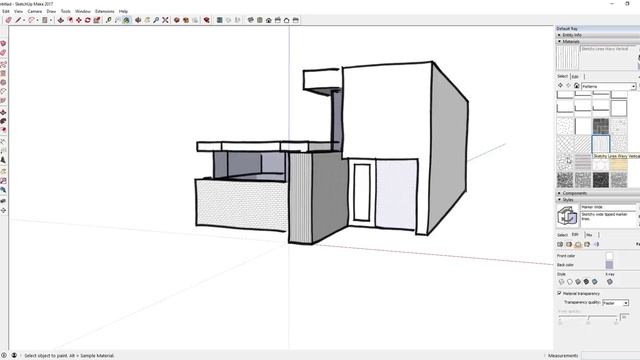Select the Paint Bucket tool
The height and width of the screenshot is (360, 640).
(127, 20)
